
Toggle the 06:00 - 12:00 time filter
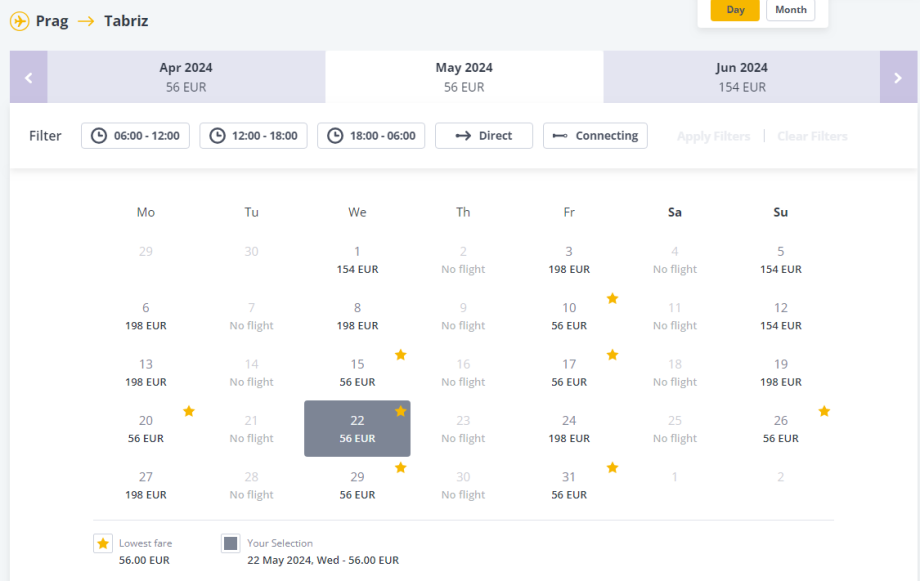point(135,136)
